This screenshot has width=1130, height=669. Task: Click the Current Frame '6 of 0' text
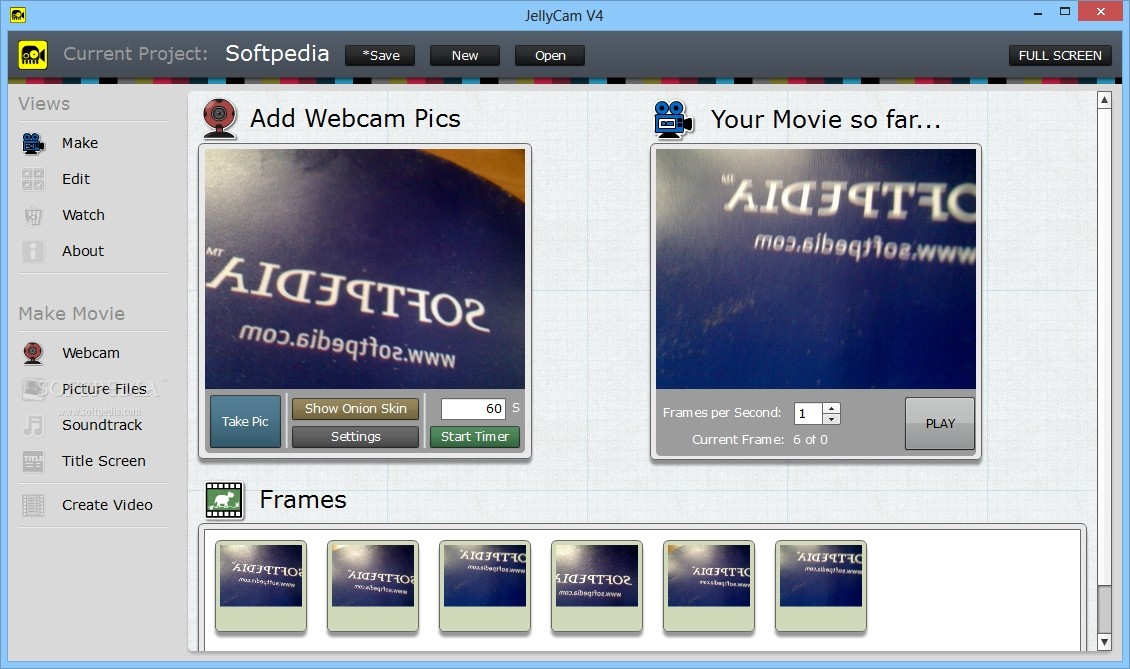pyautogui.click(x=811, y=440)
